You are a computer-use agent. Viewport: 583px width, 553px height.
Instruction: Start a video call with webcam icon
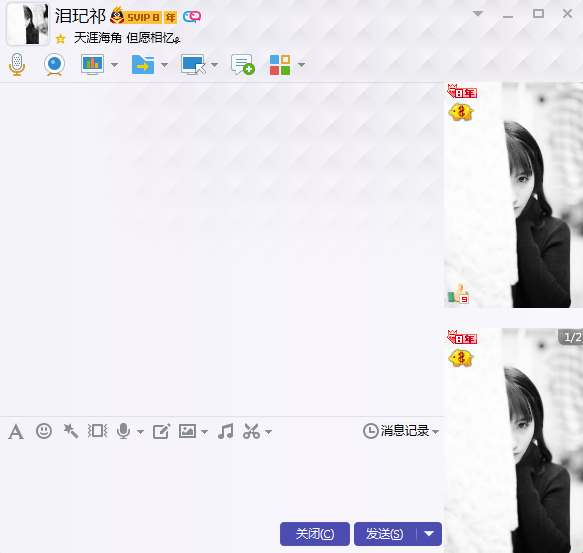point(55,64)
